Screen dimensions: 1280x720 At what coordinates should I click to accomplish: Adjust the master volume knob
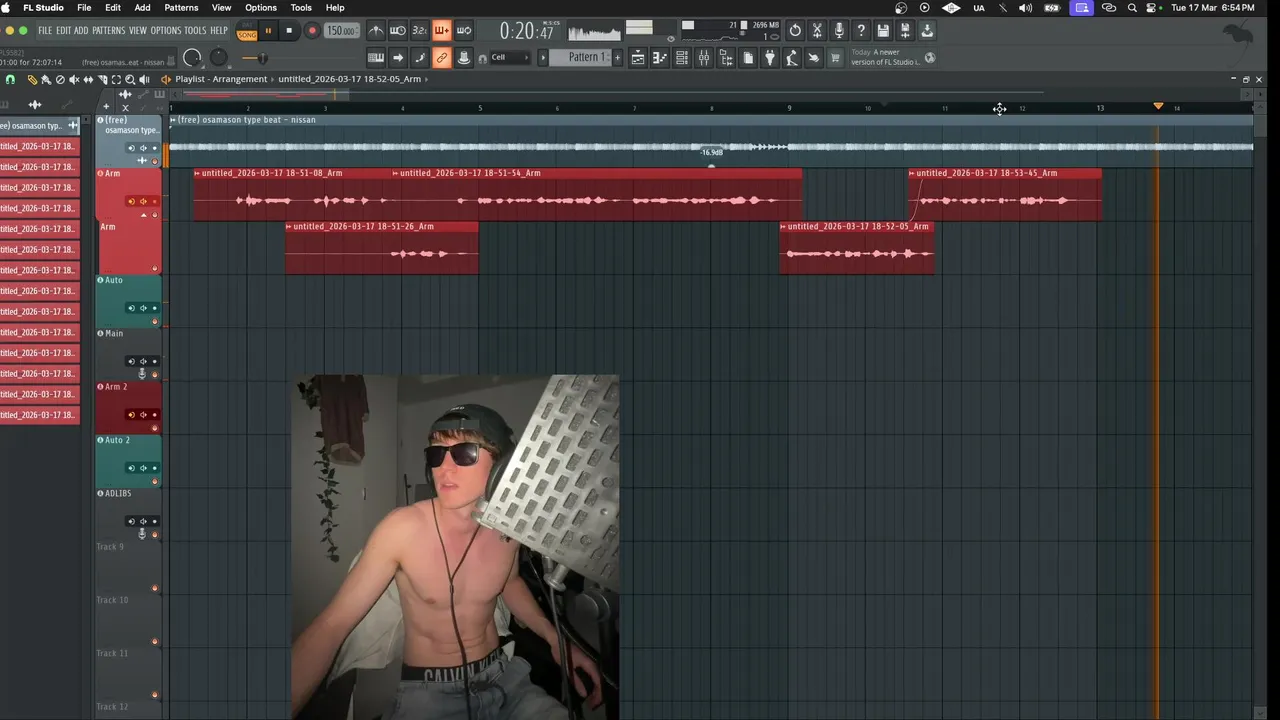click(193, 58)
